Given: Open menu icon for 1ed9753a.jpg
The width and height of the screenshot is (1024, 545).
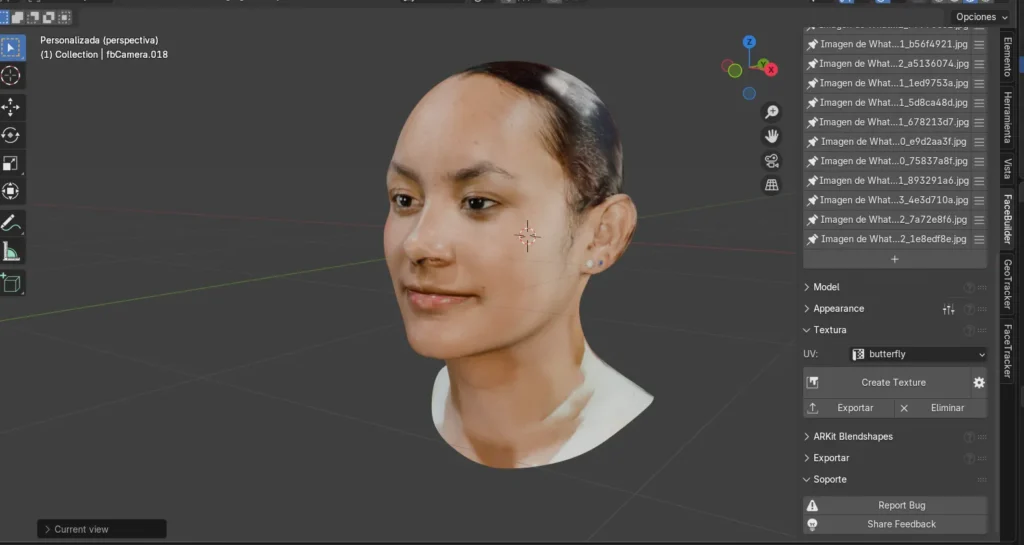Looking at the screenshot, I should click(978, 84).
